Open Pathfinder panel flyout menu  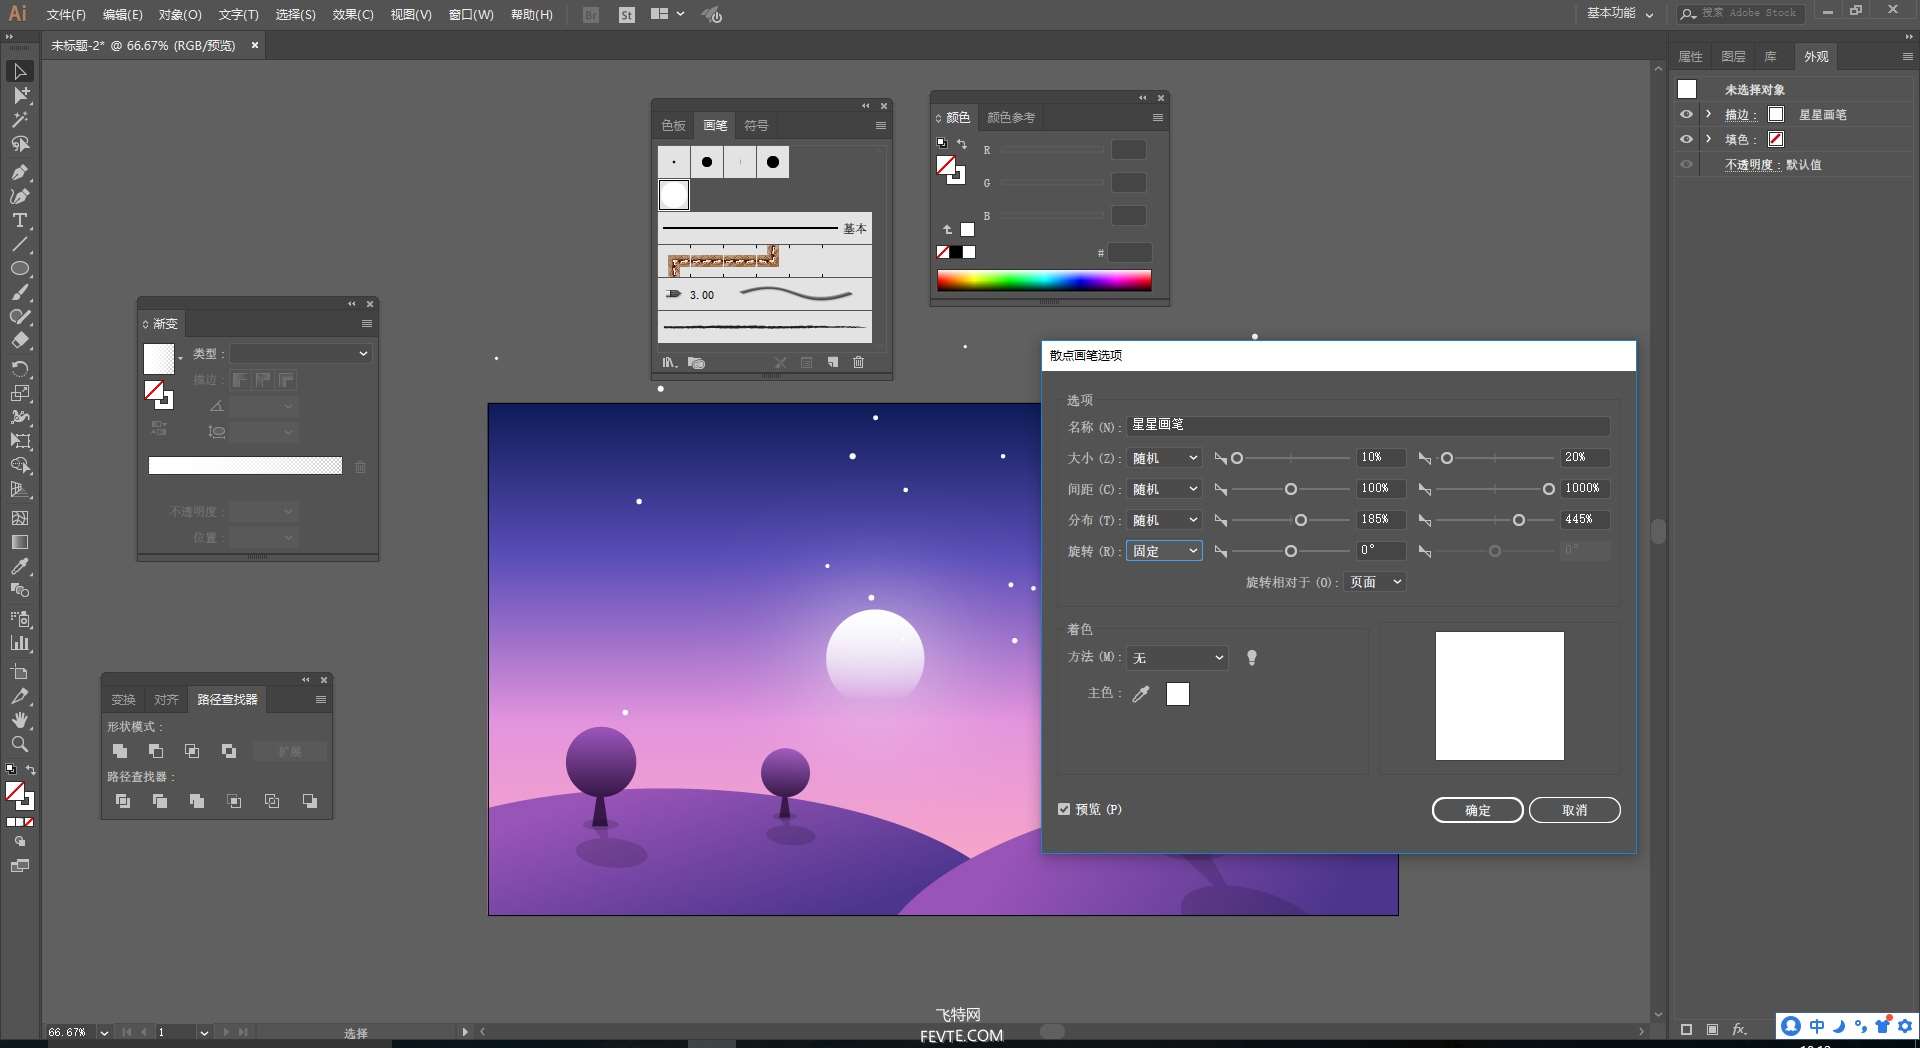tap(321, 700)
